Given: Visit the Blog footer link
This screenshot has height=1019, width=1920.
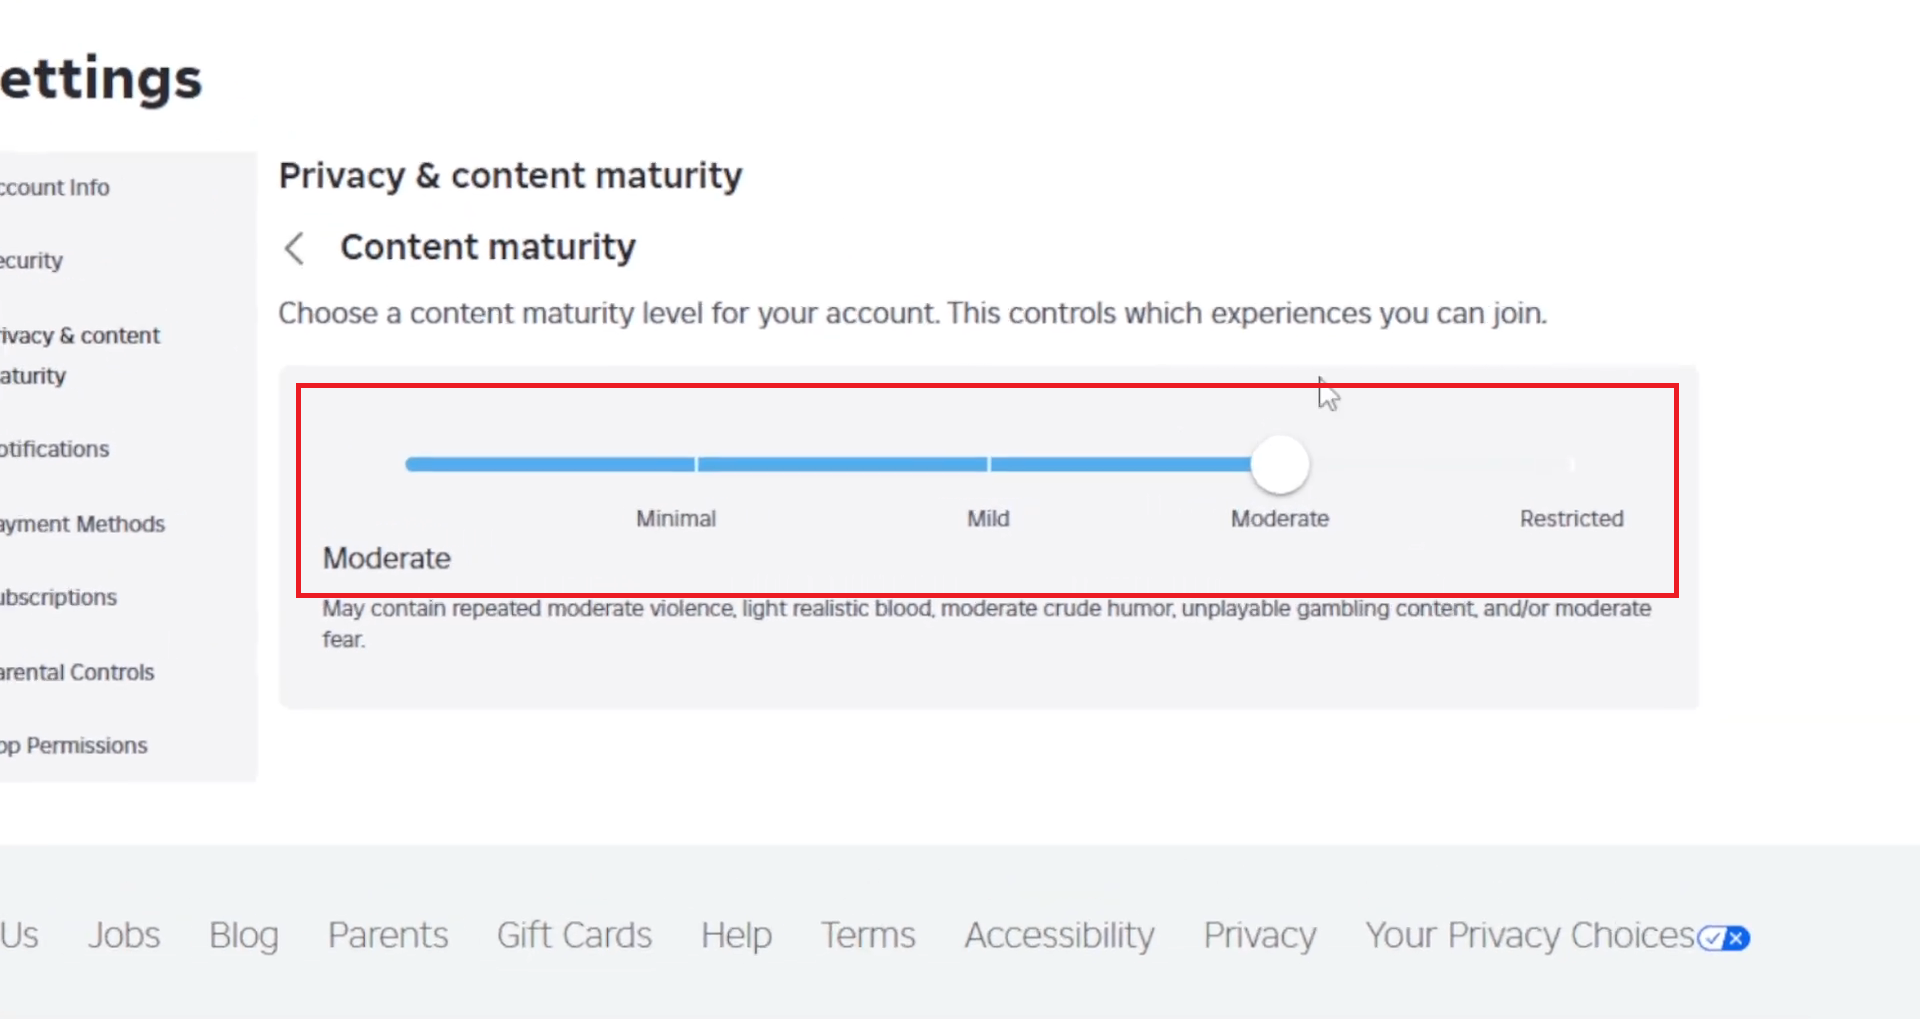Looking at the screenshot, I should click(244, 935).
